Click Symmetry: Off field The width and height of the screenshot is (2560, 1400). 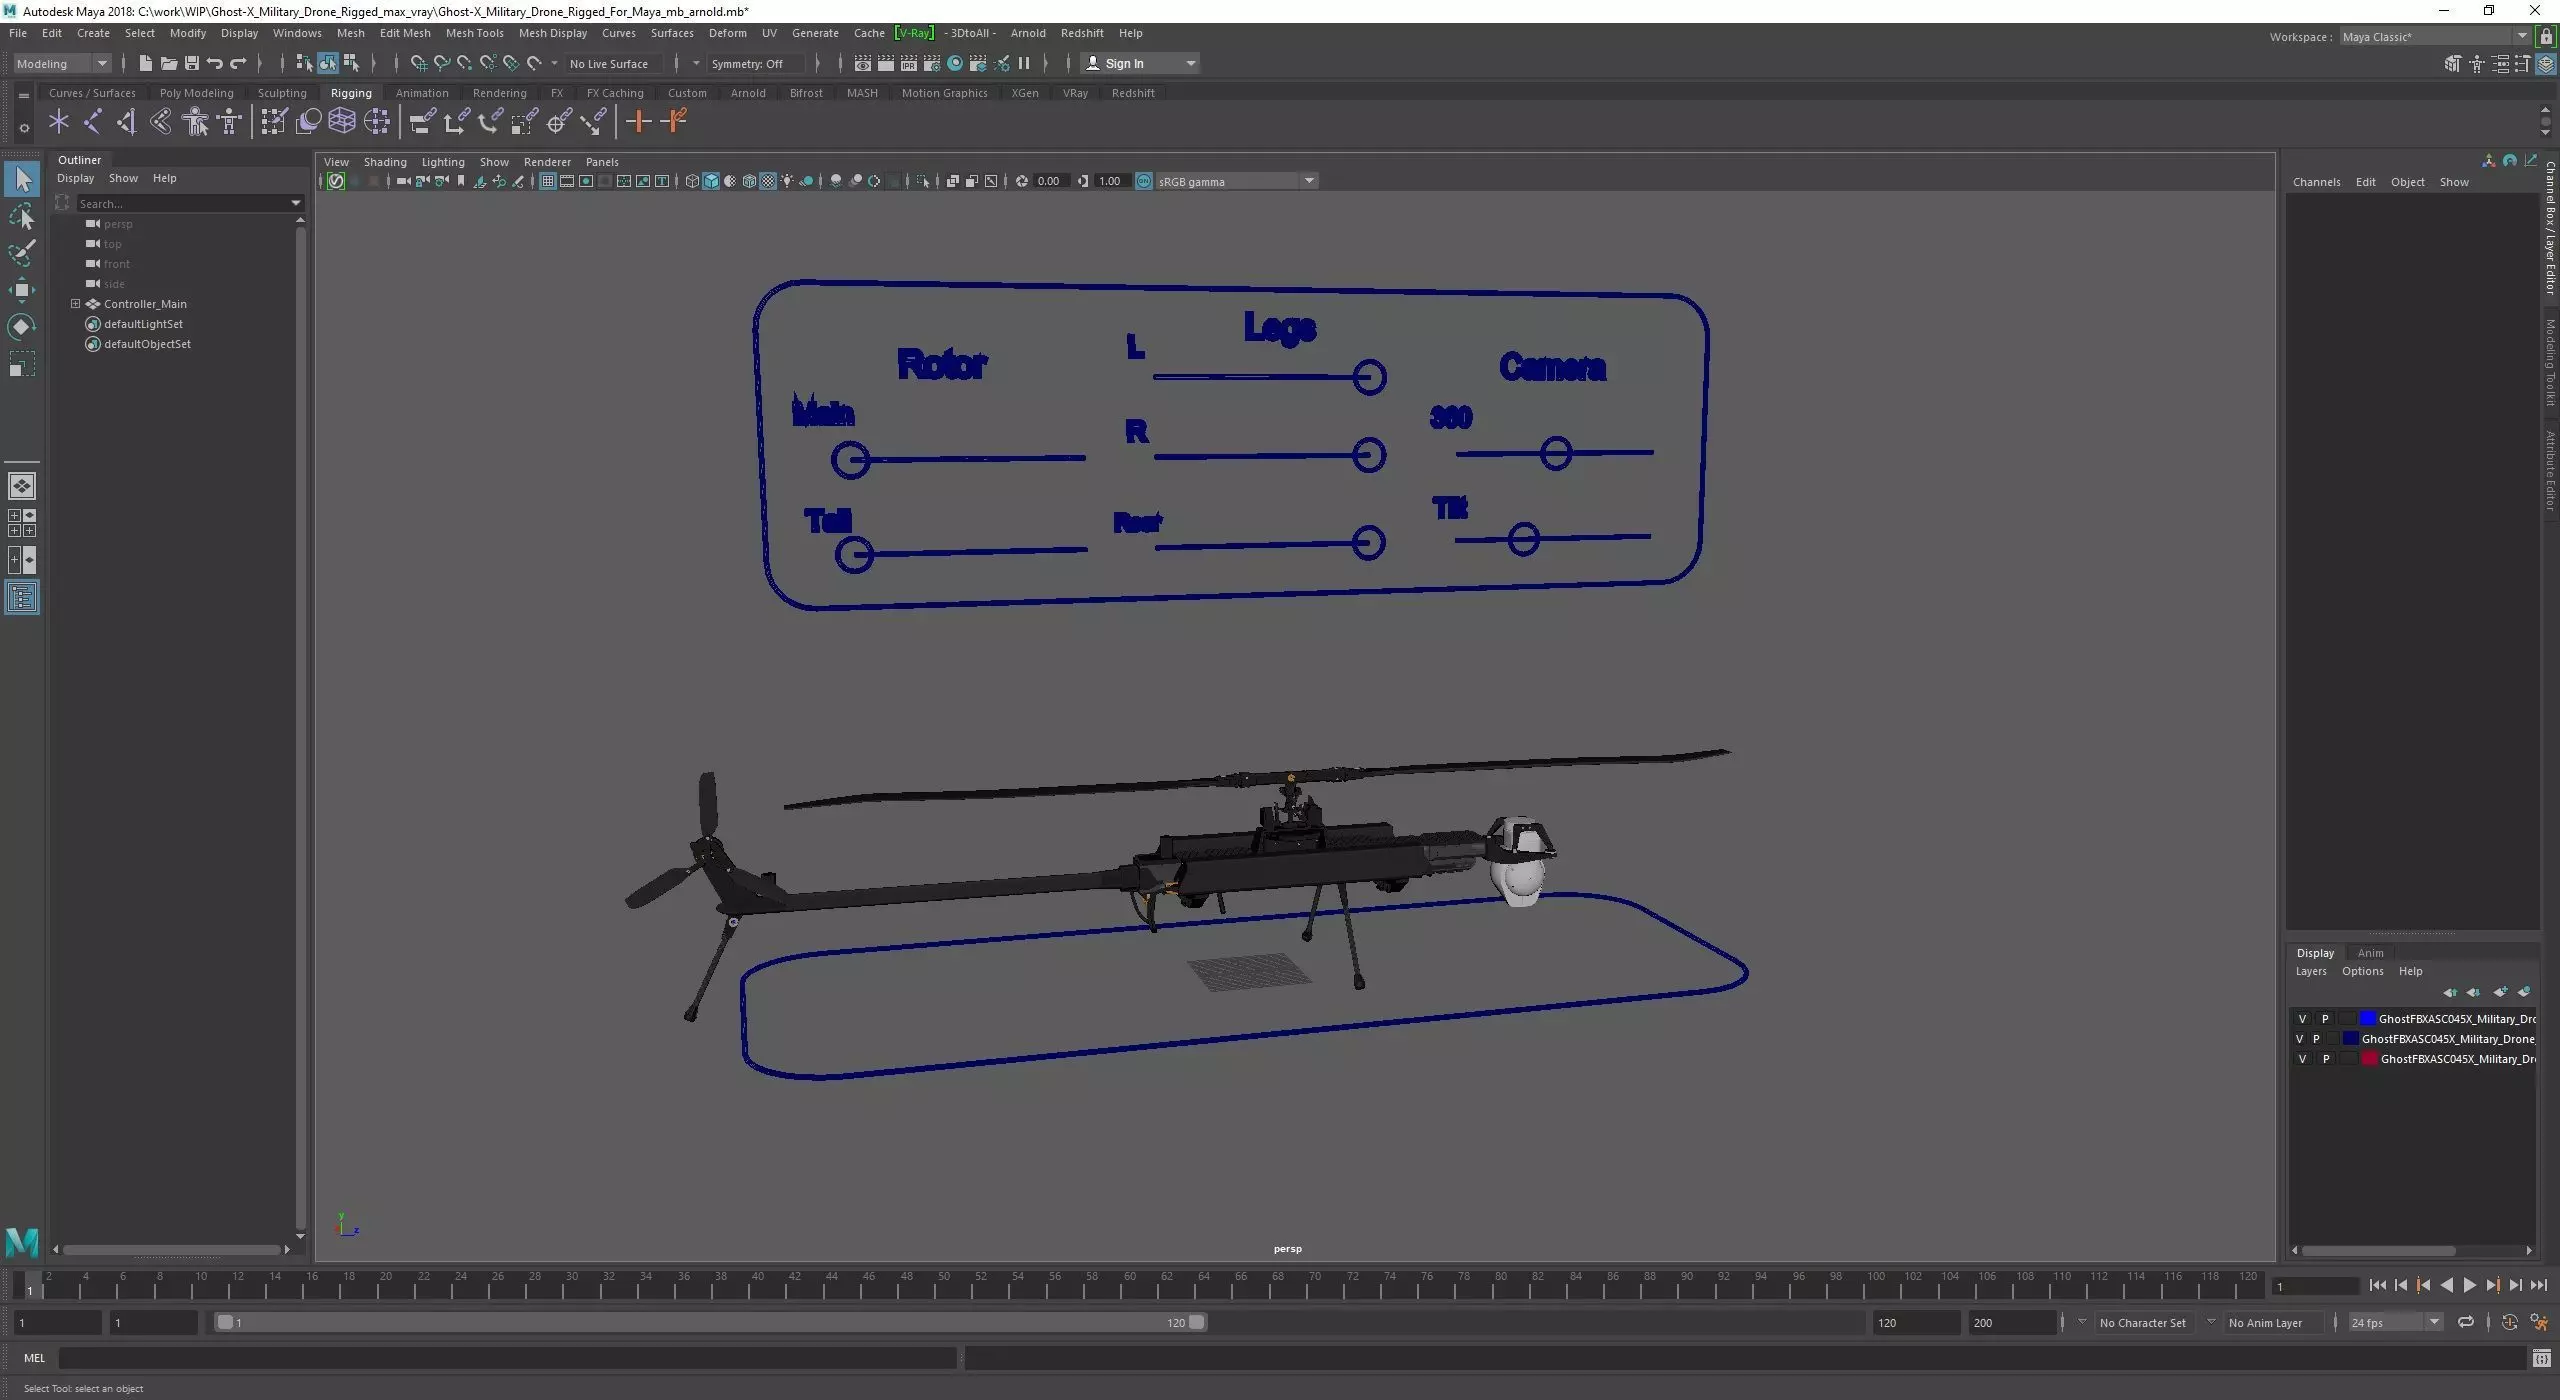pyautogui.click(x=755, y=64)
